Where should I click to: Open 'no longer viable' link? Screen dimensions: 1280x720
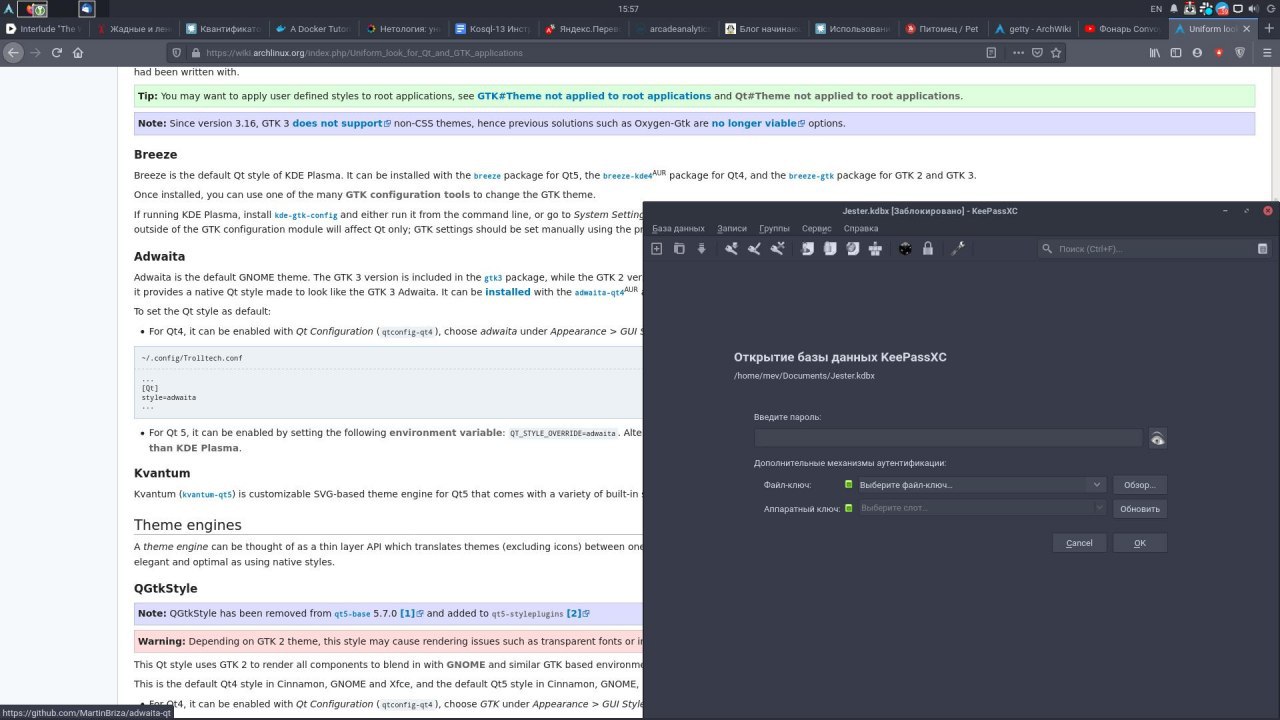754,123
